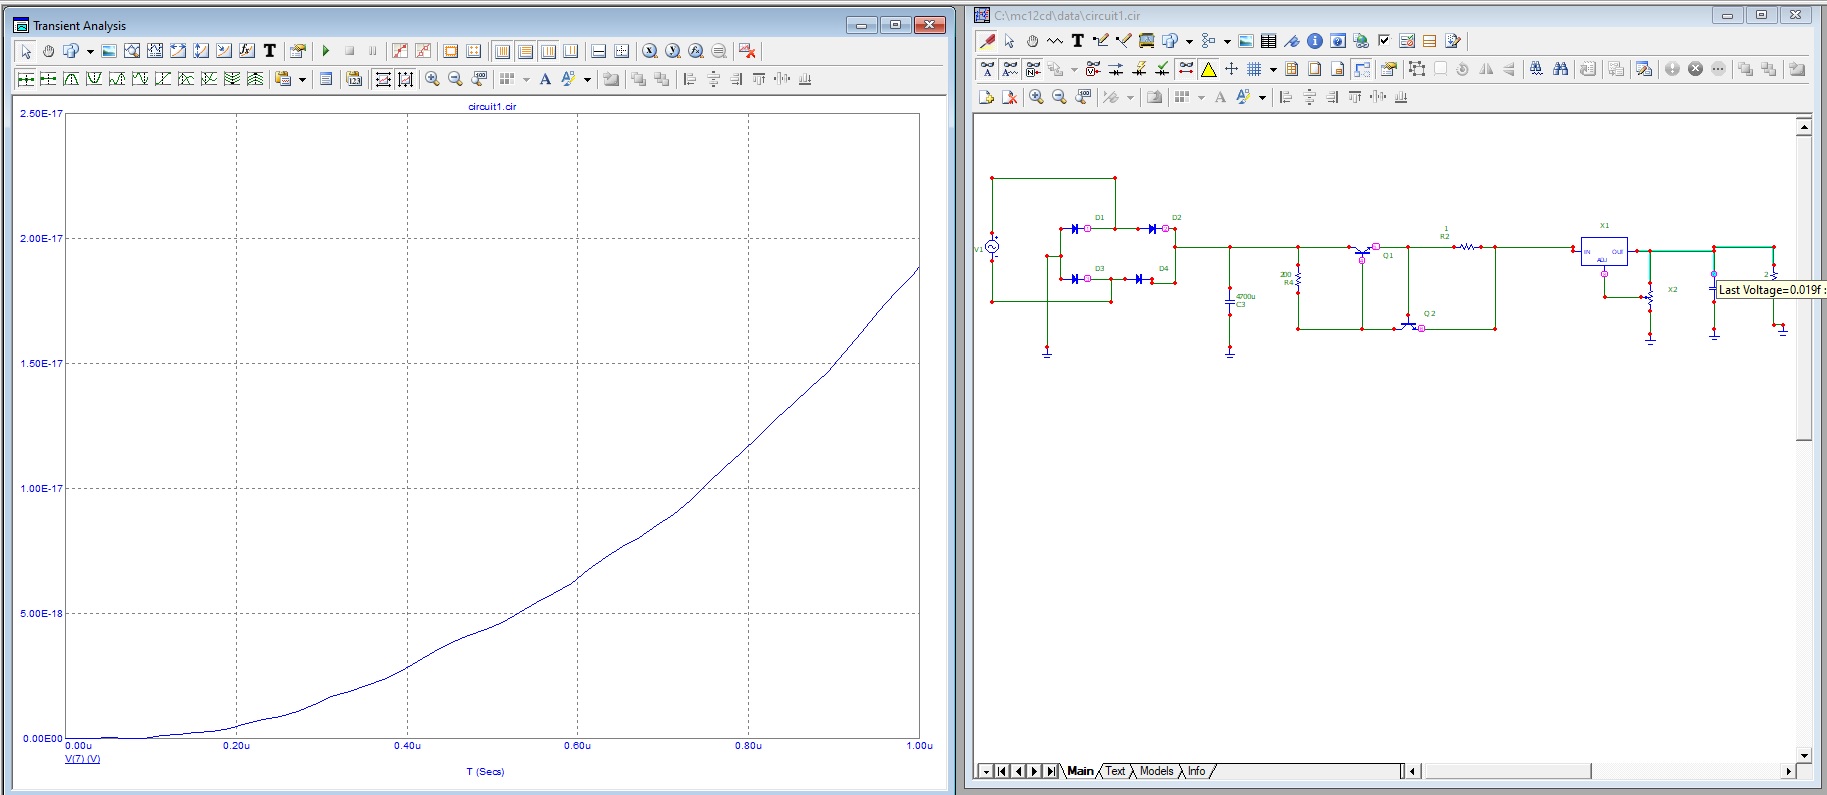Click the V(7) (V) waveform label link

[82, 759]
